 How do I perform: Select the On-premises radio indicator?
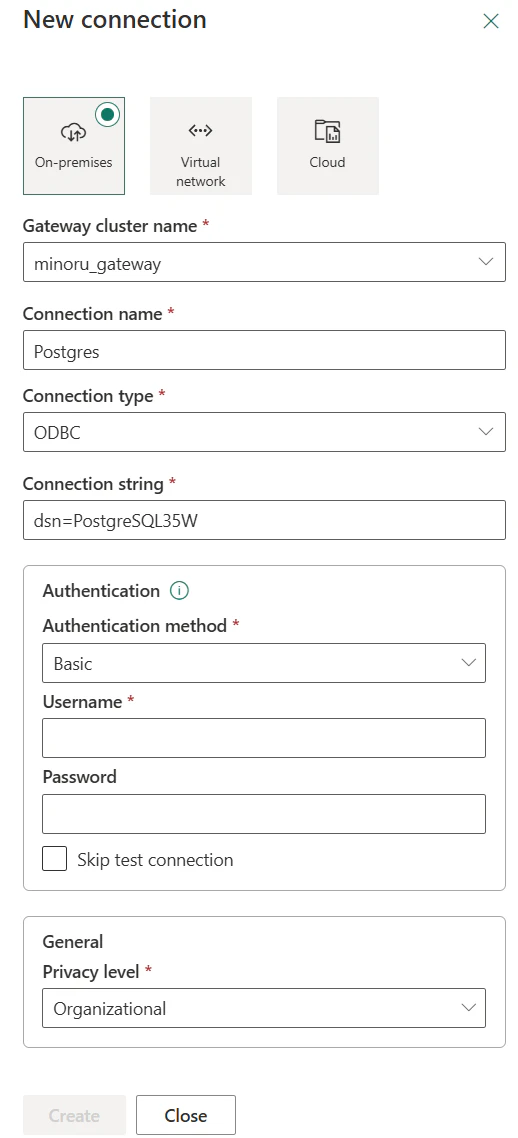tap(108, 114)
